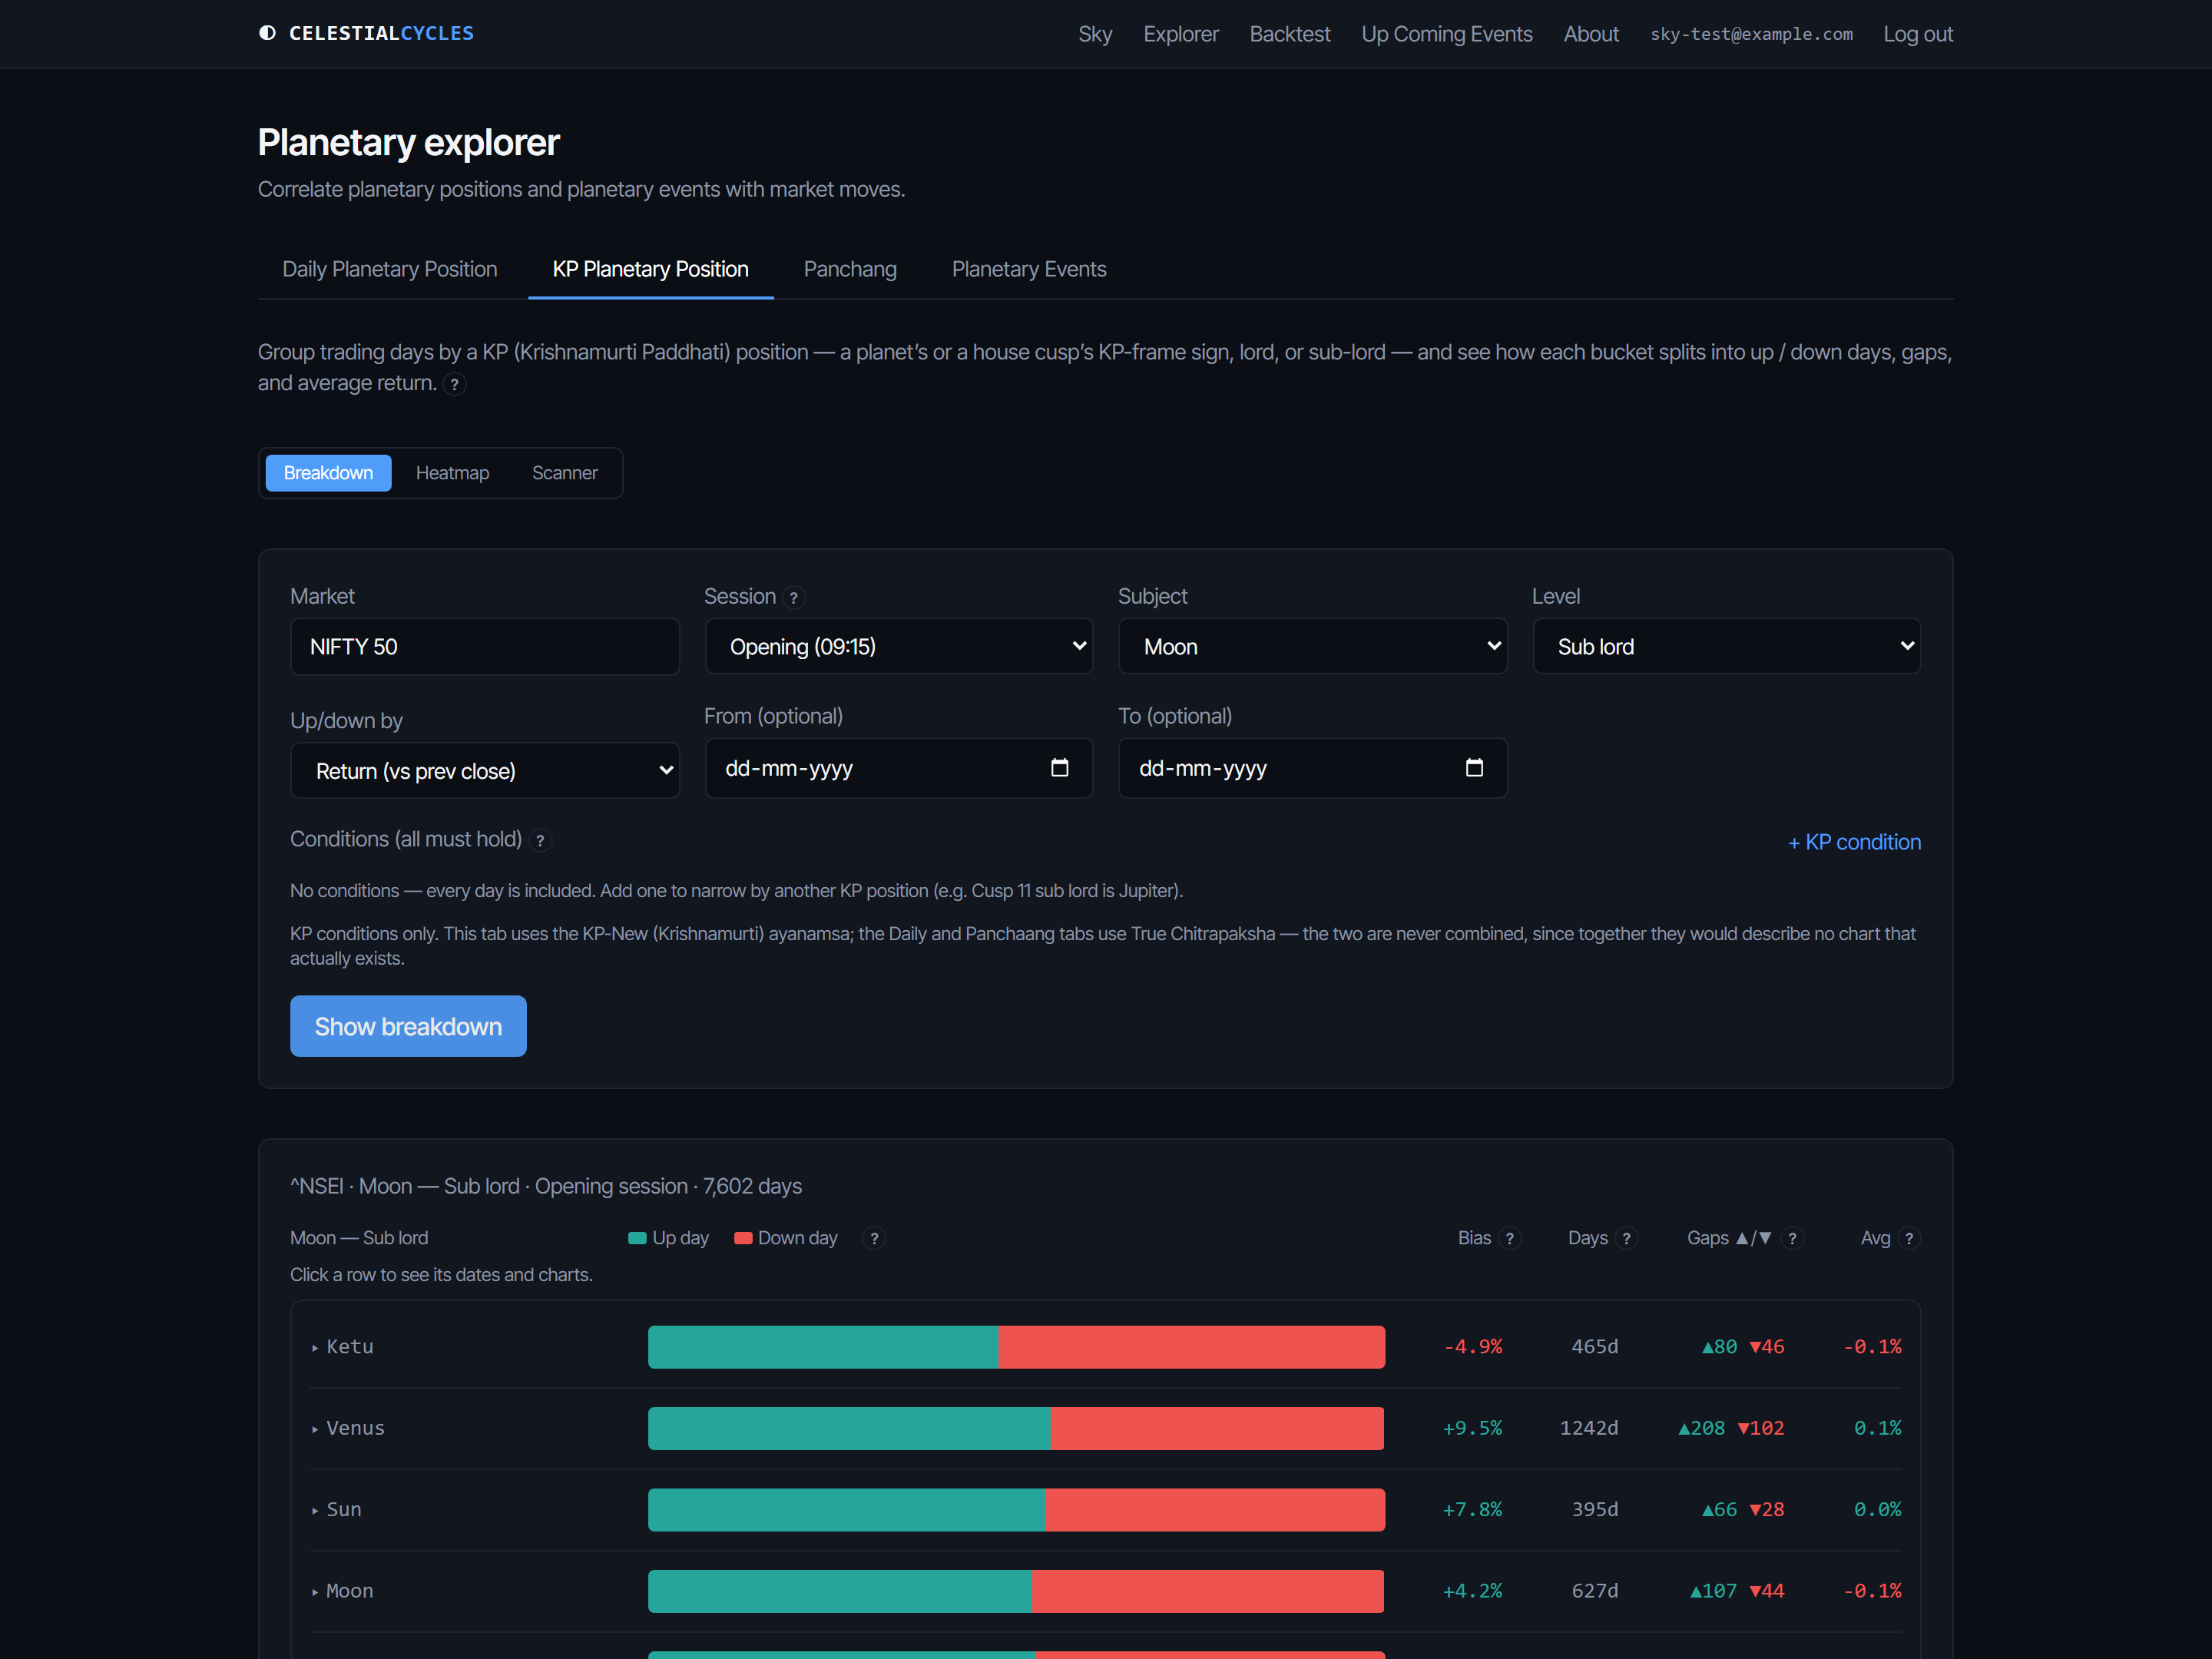Screen dimensions: 2212x1659
Task: Click the Avg column help icon
Action: 1909,1238
